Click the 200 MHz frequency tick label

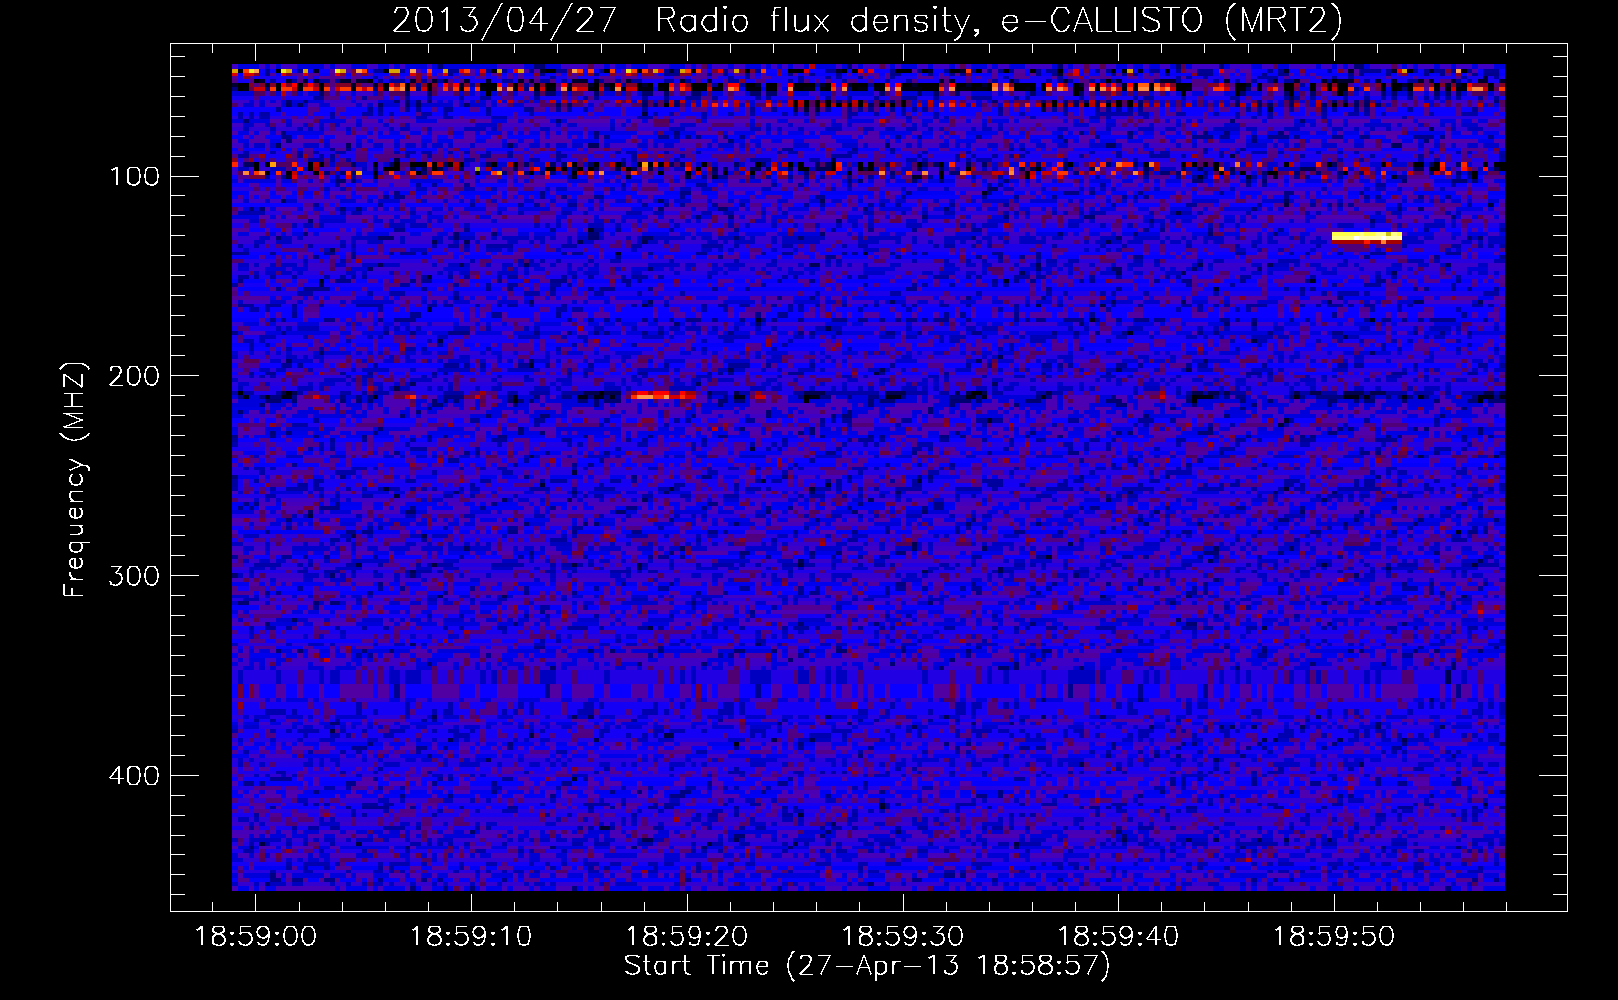pos(134,377)
